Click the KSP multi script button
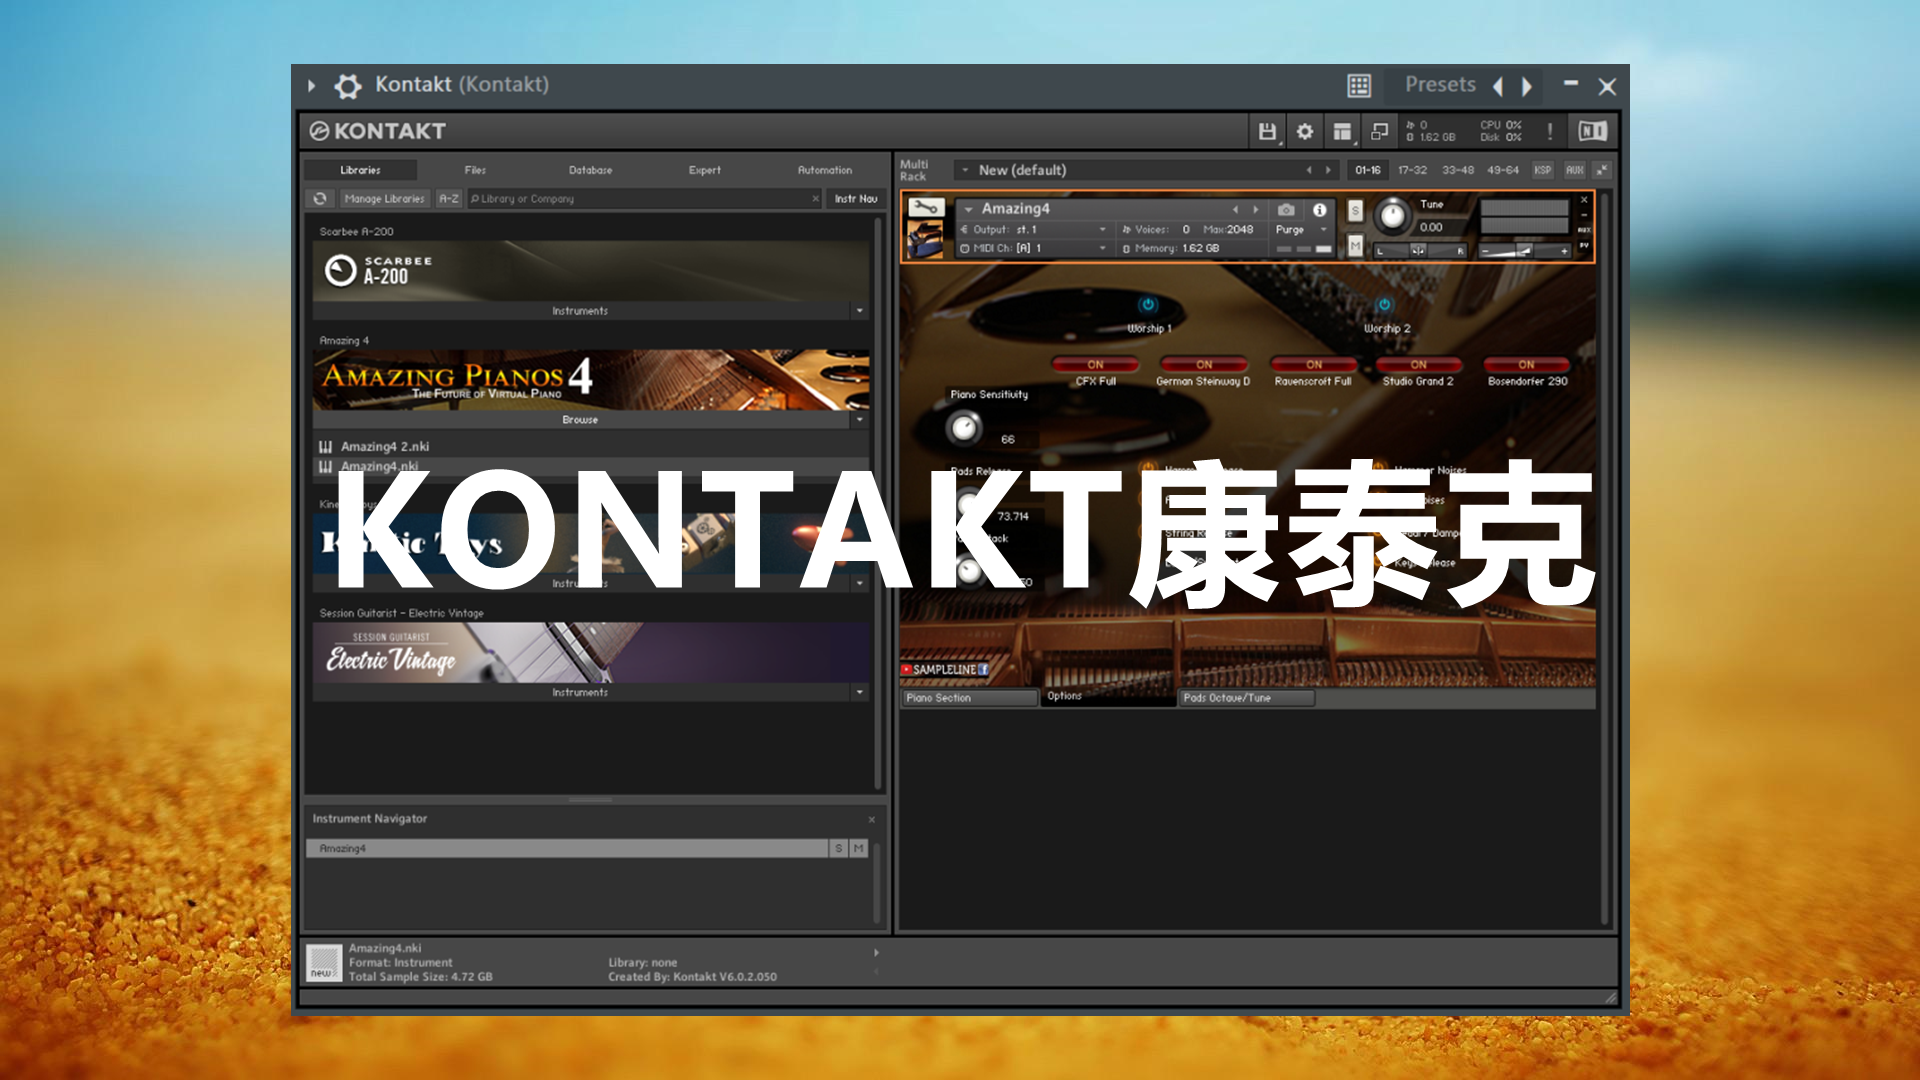 click(1543, 171)
